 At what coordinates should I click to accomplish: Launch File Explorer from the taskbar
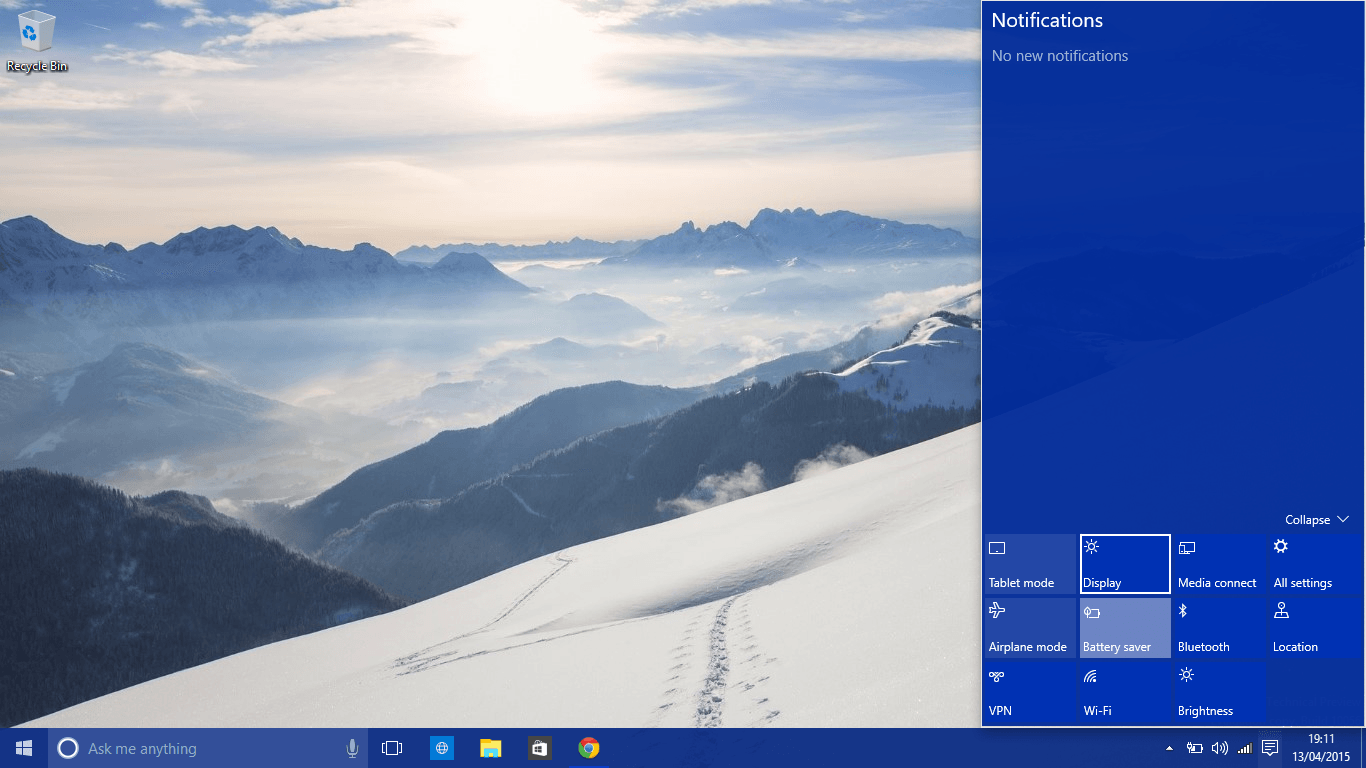[490, 748]
